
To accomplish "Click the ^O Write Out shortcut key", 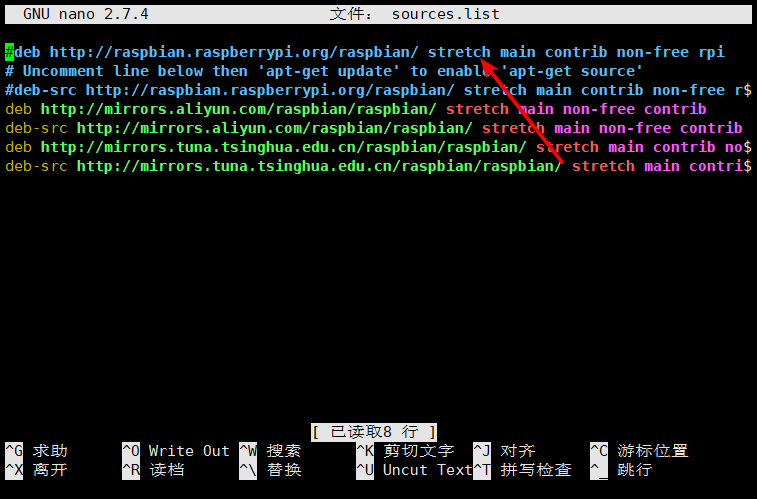I will pyautogui.click(x=131, y=451).
